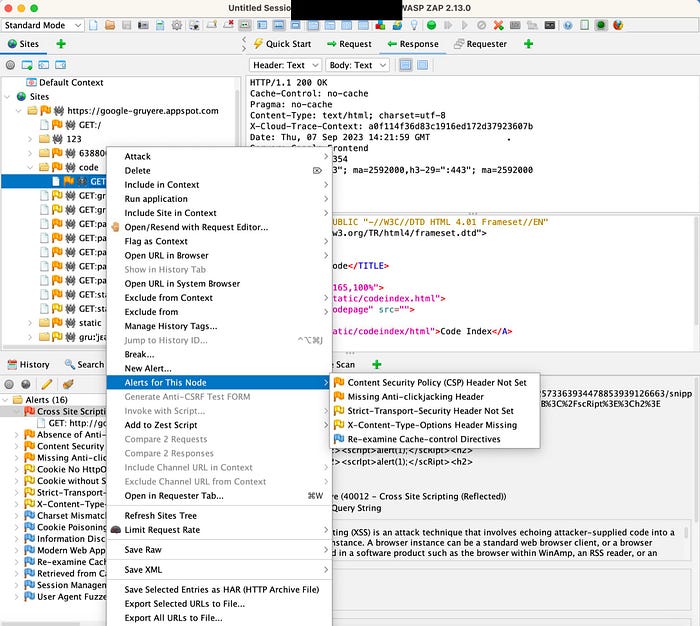The height and width of the screenshot is (626, 700).
Task: Click the broom icon in the Alerts toolbar
Action: pyautogui.click(x=68, y=384)
